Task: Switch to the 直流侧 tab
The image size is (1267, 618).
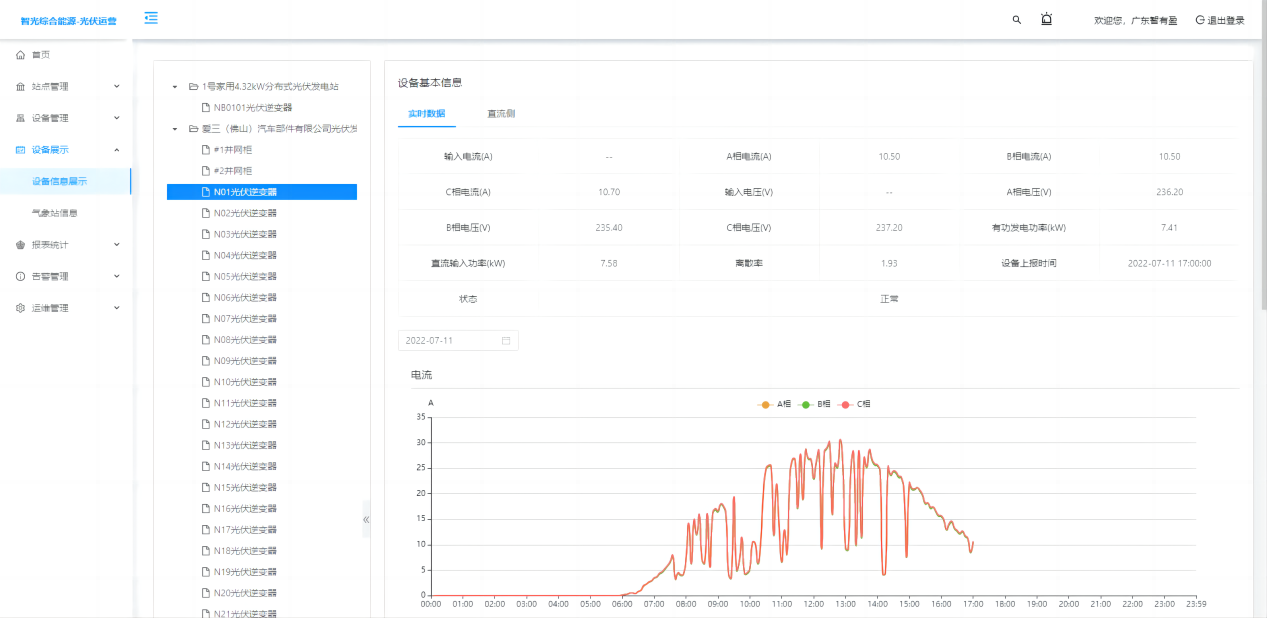Action: click(x=501, y=114)
